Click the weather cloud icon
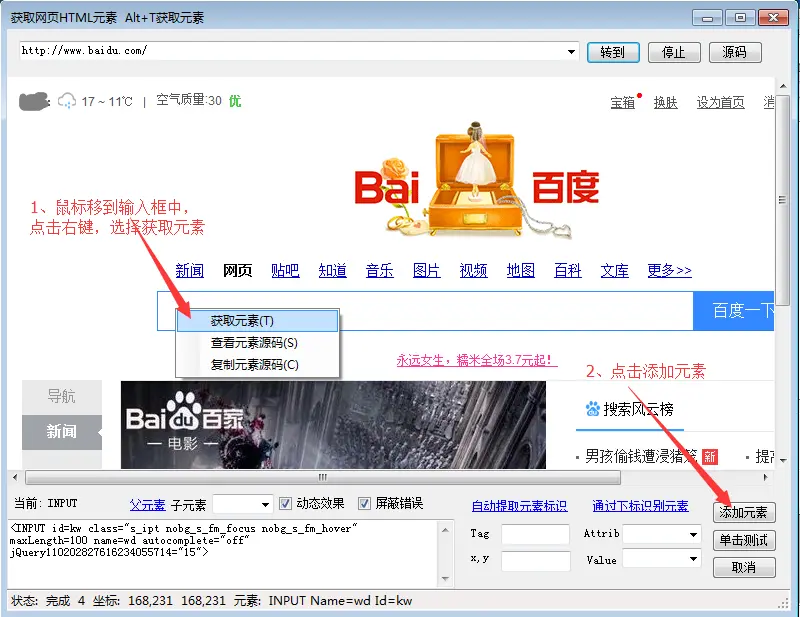The image size is (800, 617). tap(67, 101)
